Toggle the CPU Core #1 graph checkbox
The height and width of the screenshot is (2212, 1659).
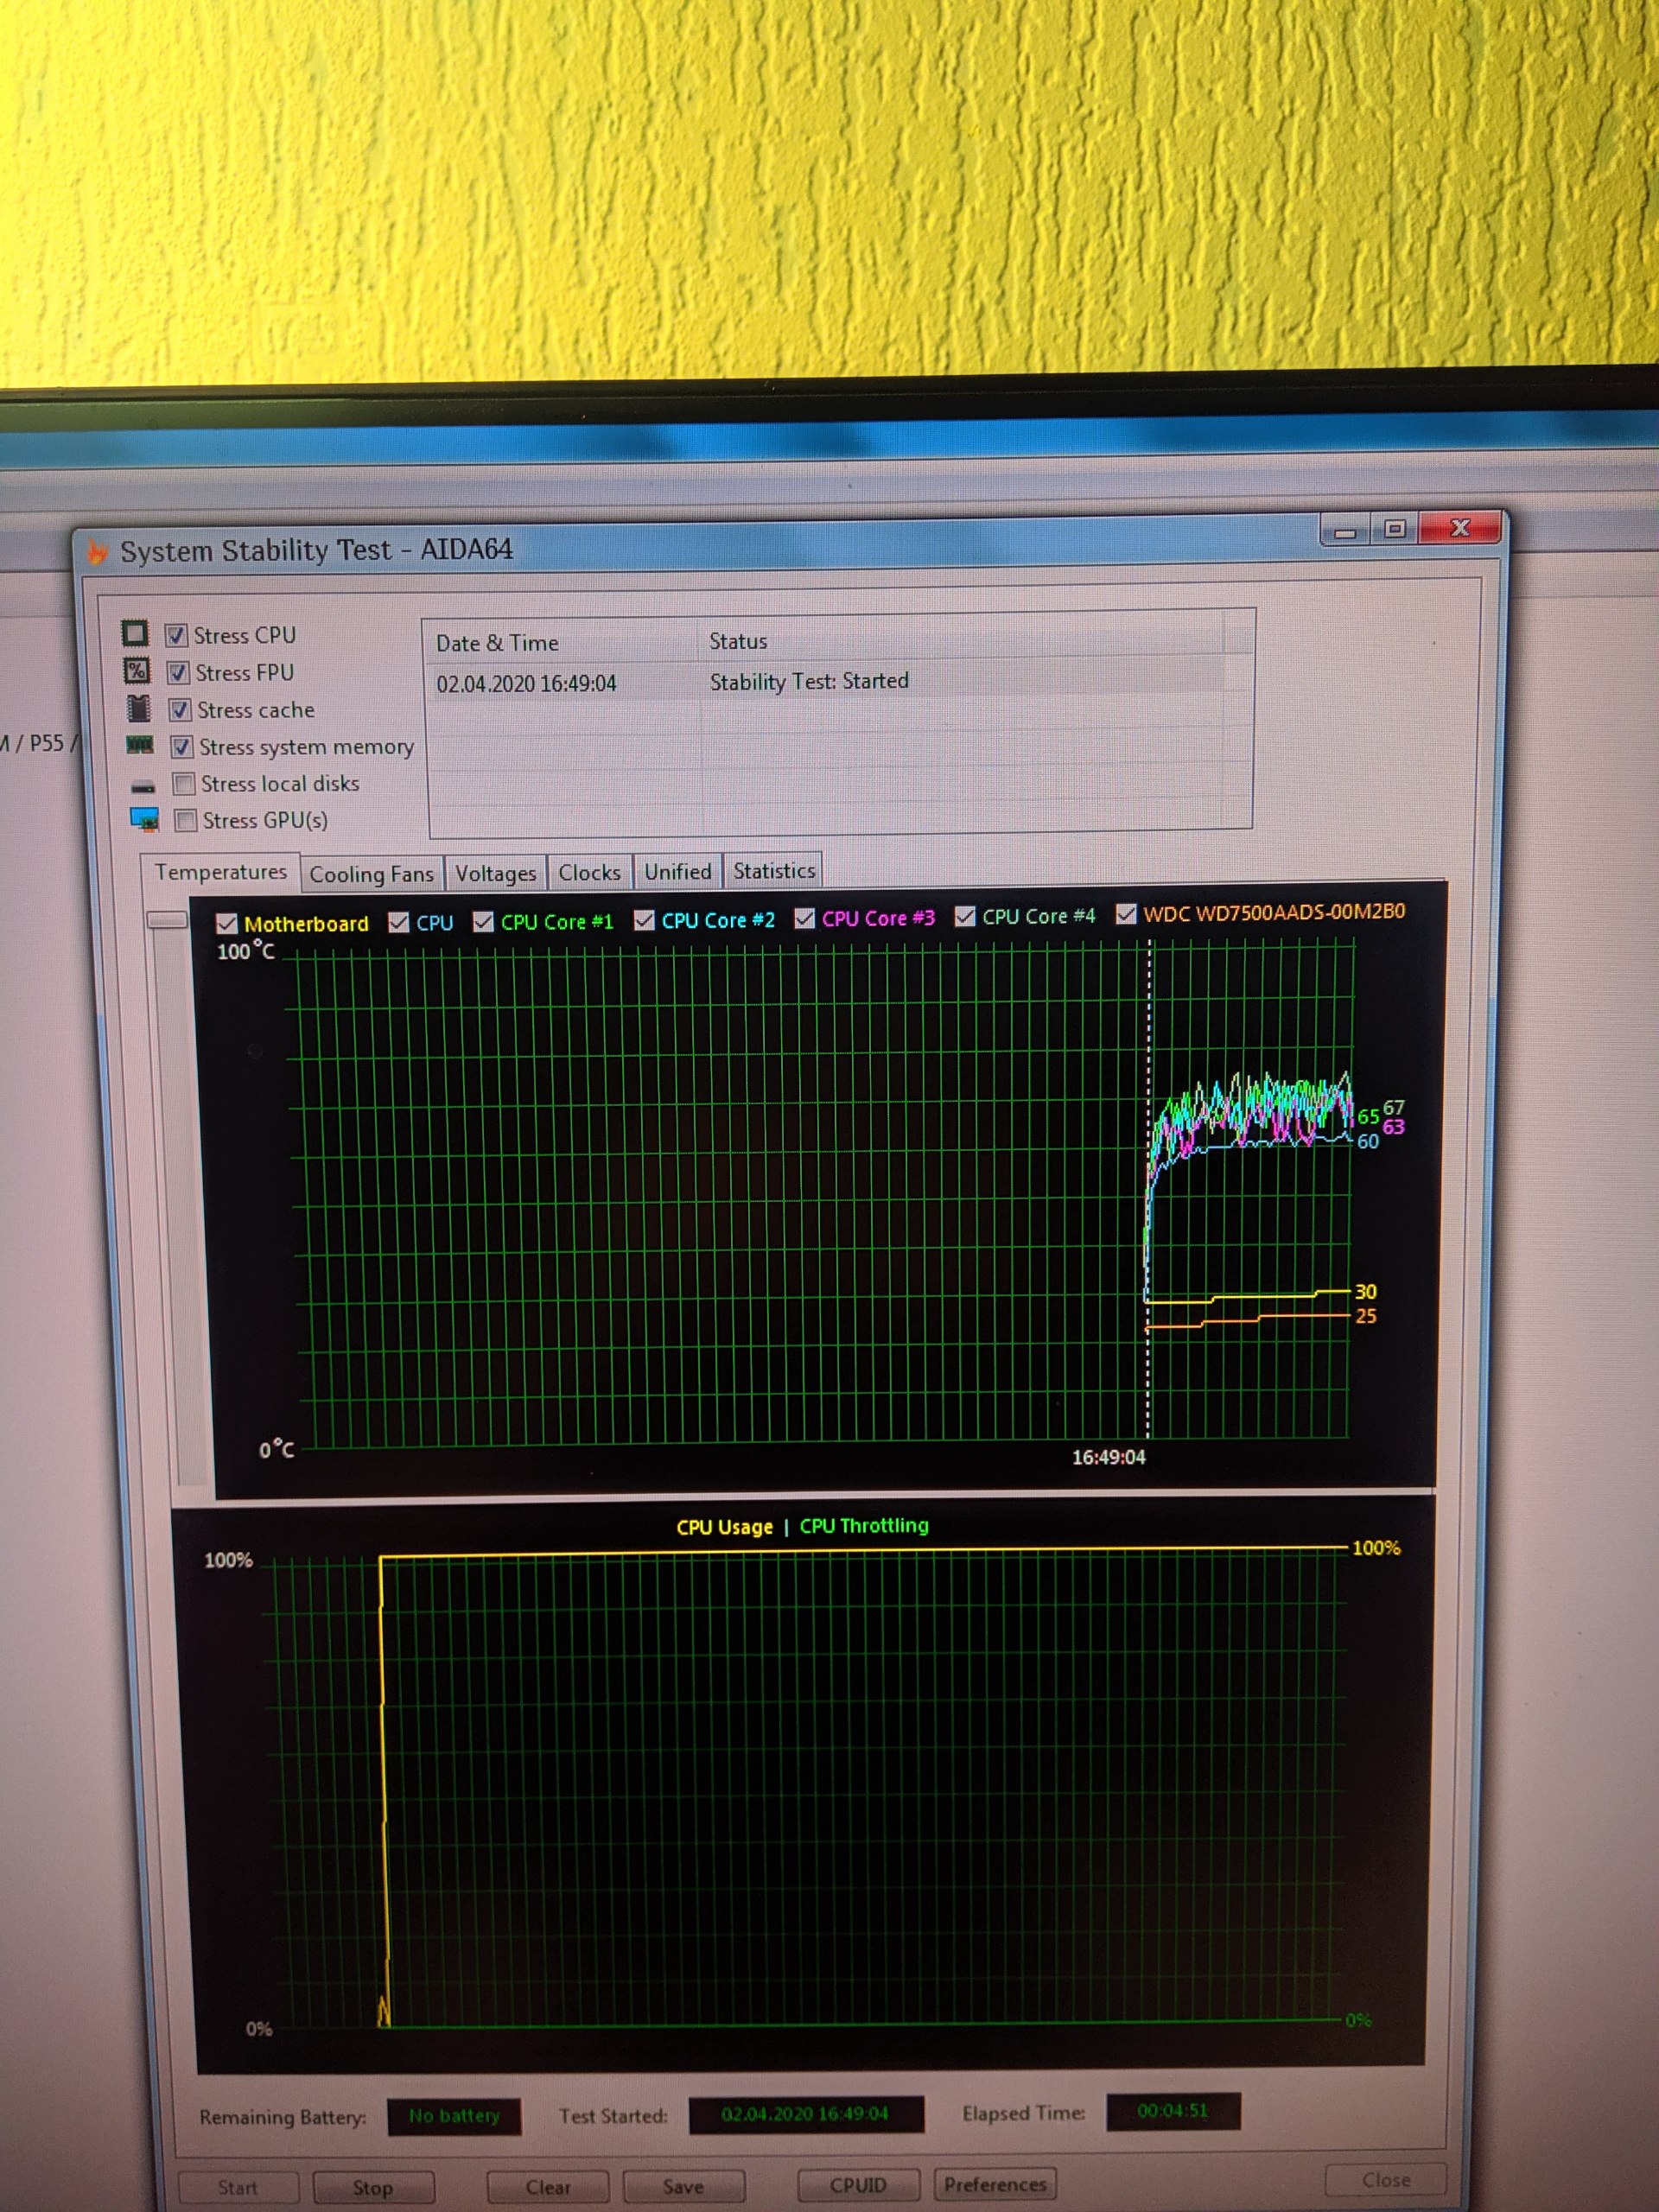point(483,921)
